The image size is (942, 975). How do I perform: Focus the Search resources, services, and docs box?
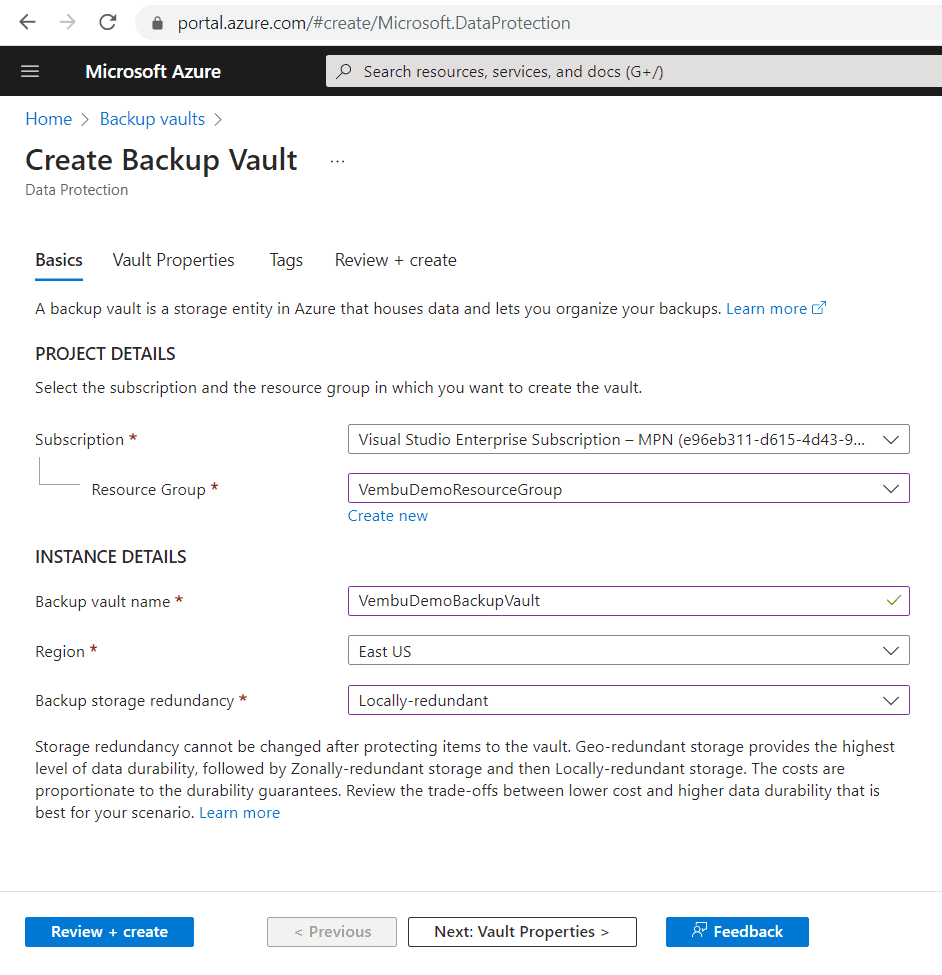(x=634, y=71)
